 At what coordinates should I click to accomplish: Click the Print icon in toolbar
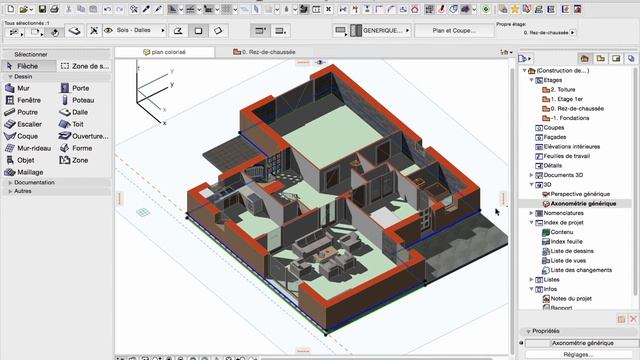54,9
